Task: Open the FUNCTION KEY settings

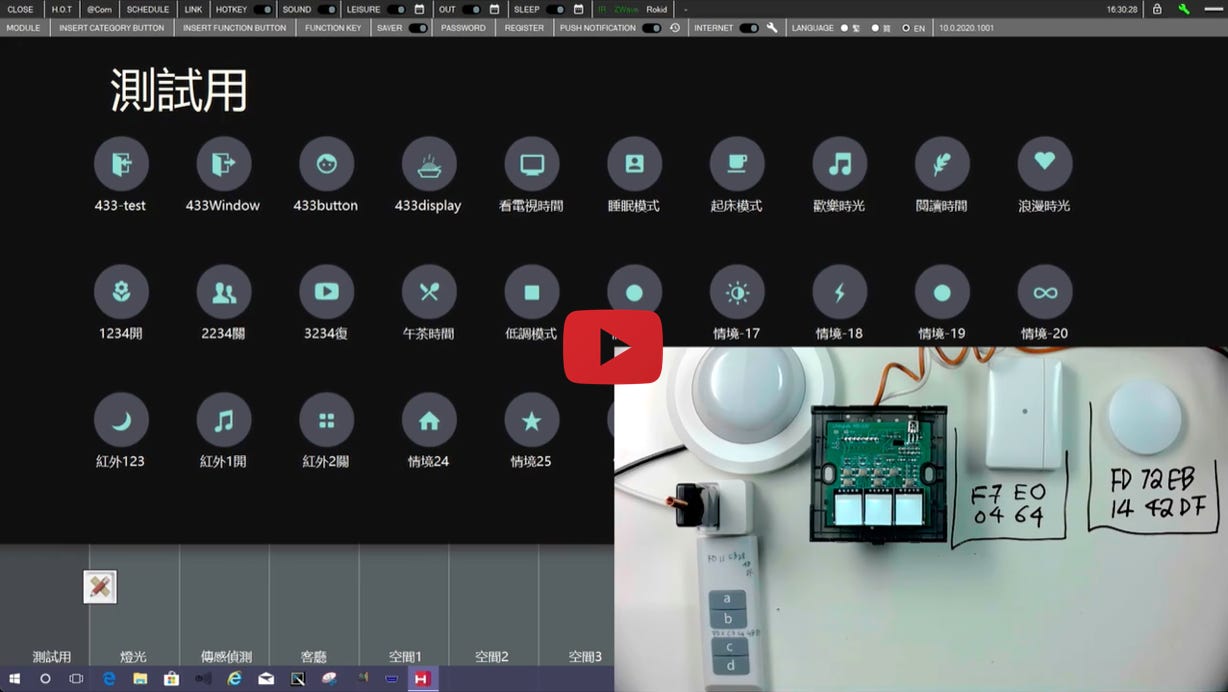Action: [x=334, y=28]
